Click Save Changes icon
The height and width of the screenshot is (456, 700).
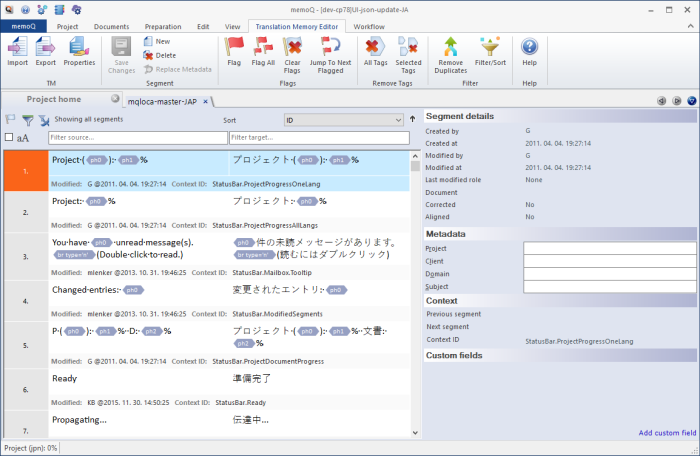click(121, 55)
